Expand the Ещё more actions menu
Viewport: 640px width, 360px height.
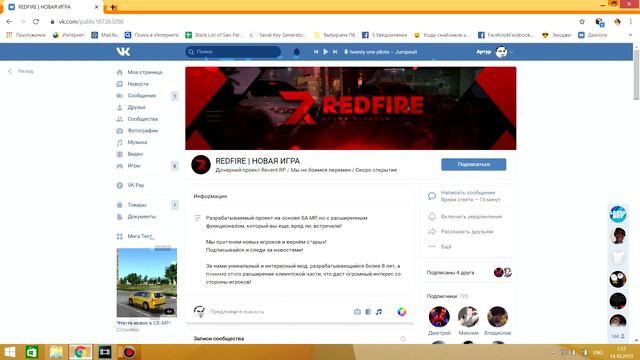pos(446,247)
